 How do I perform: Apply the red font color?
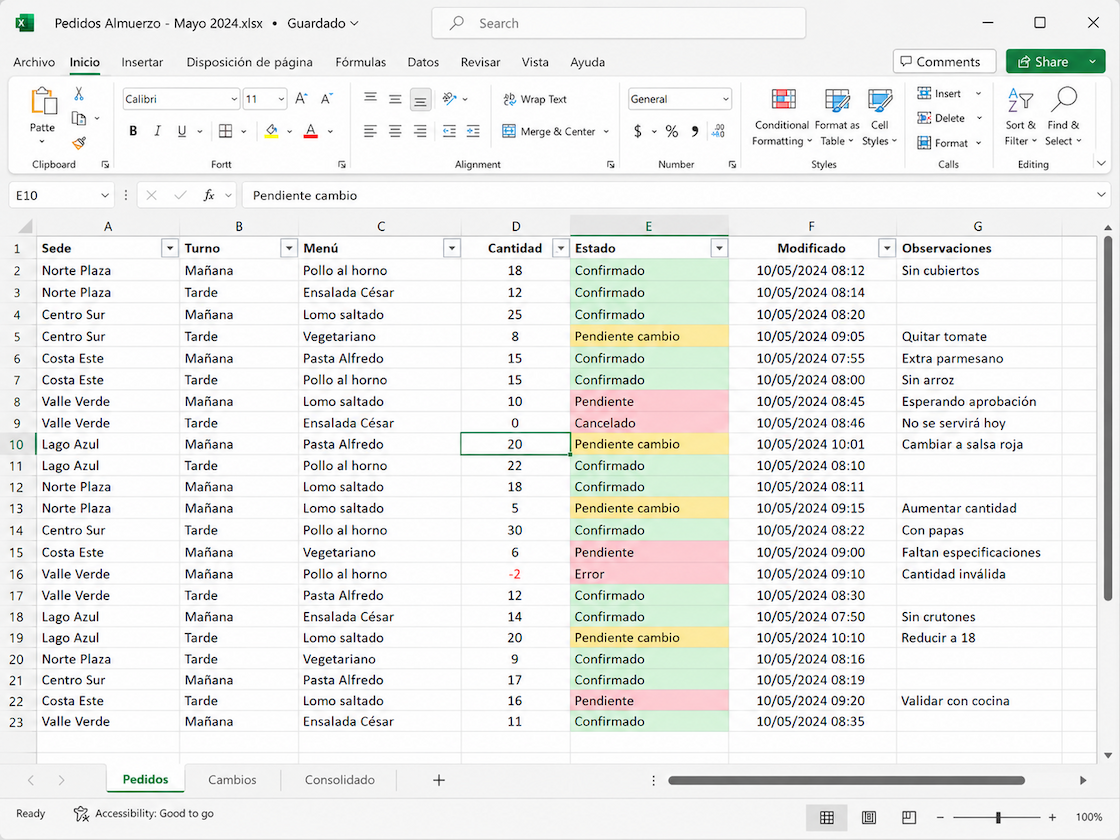(x=311, y=131)
